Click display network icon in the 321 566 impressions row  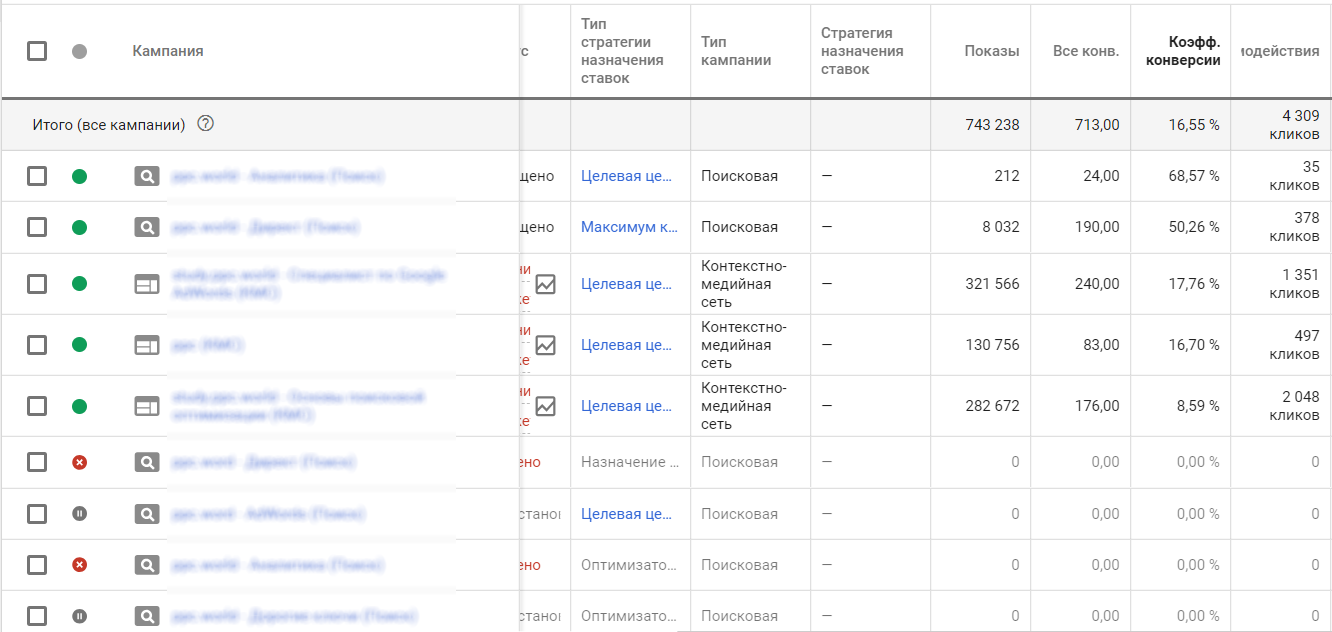coord(147,284)
